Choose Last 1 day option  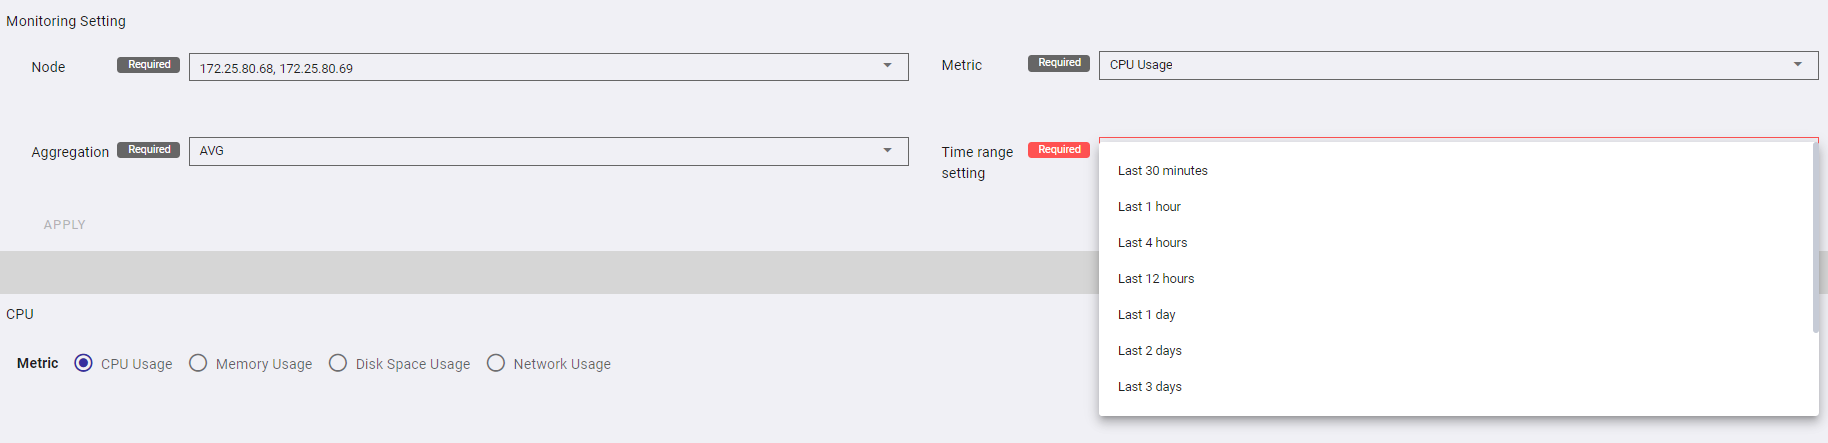tap(1146, 315)
